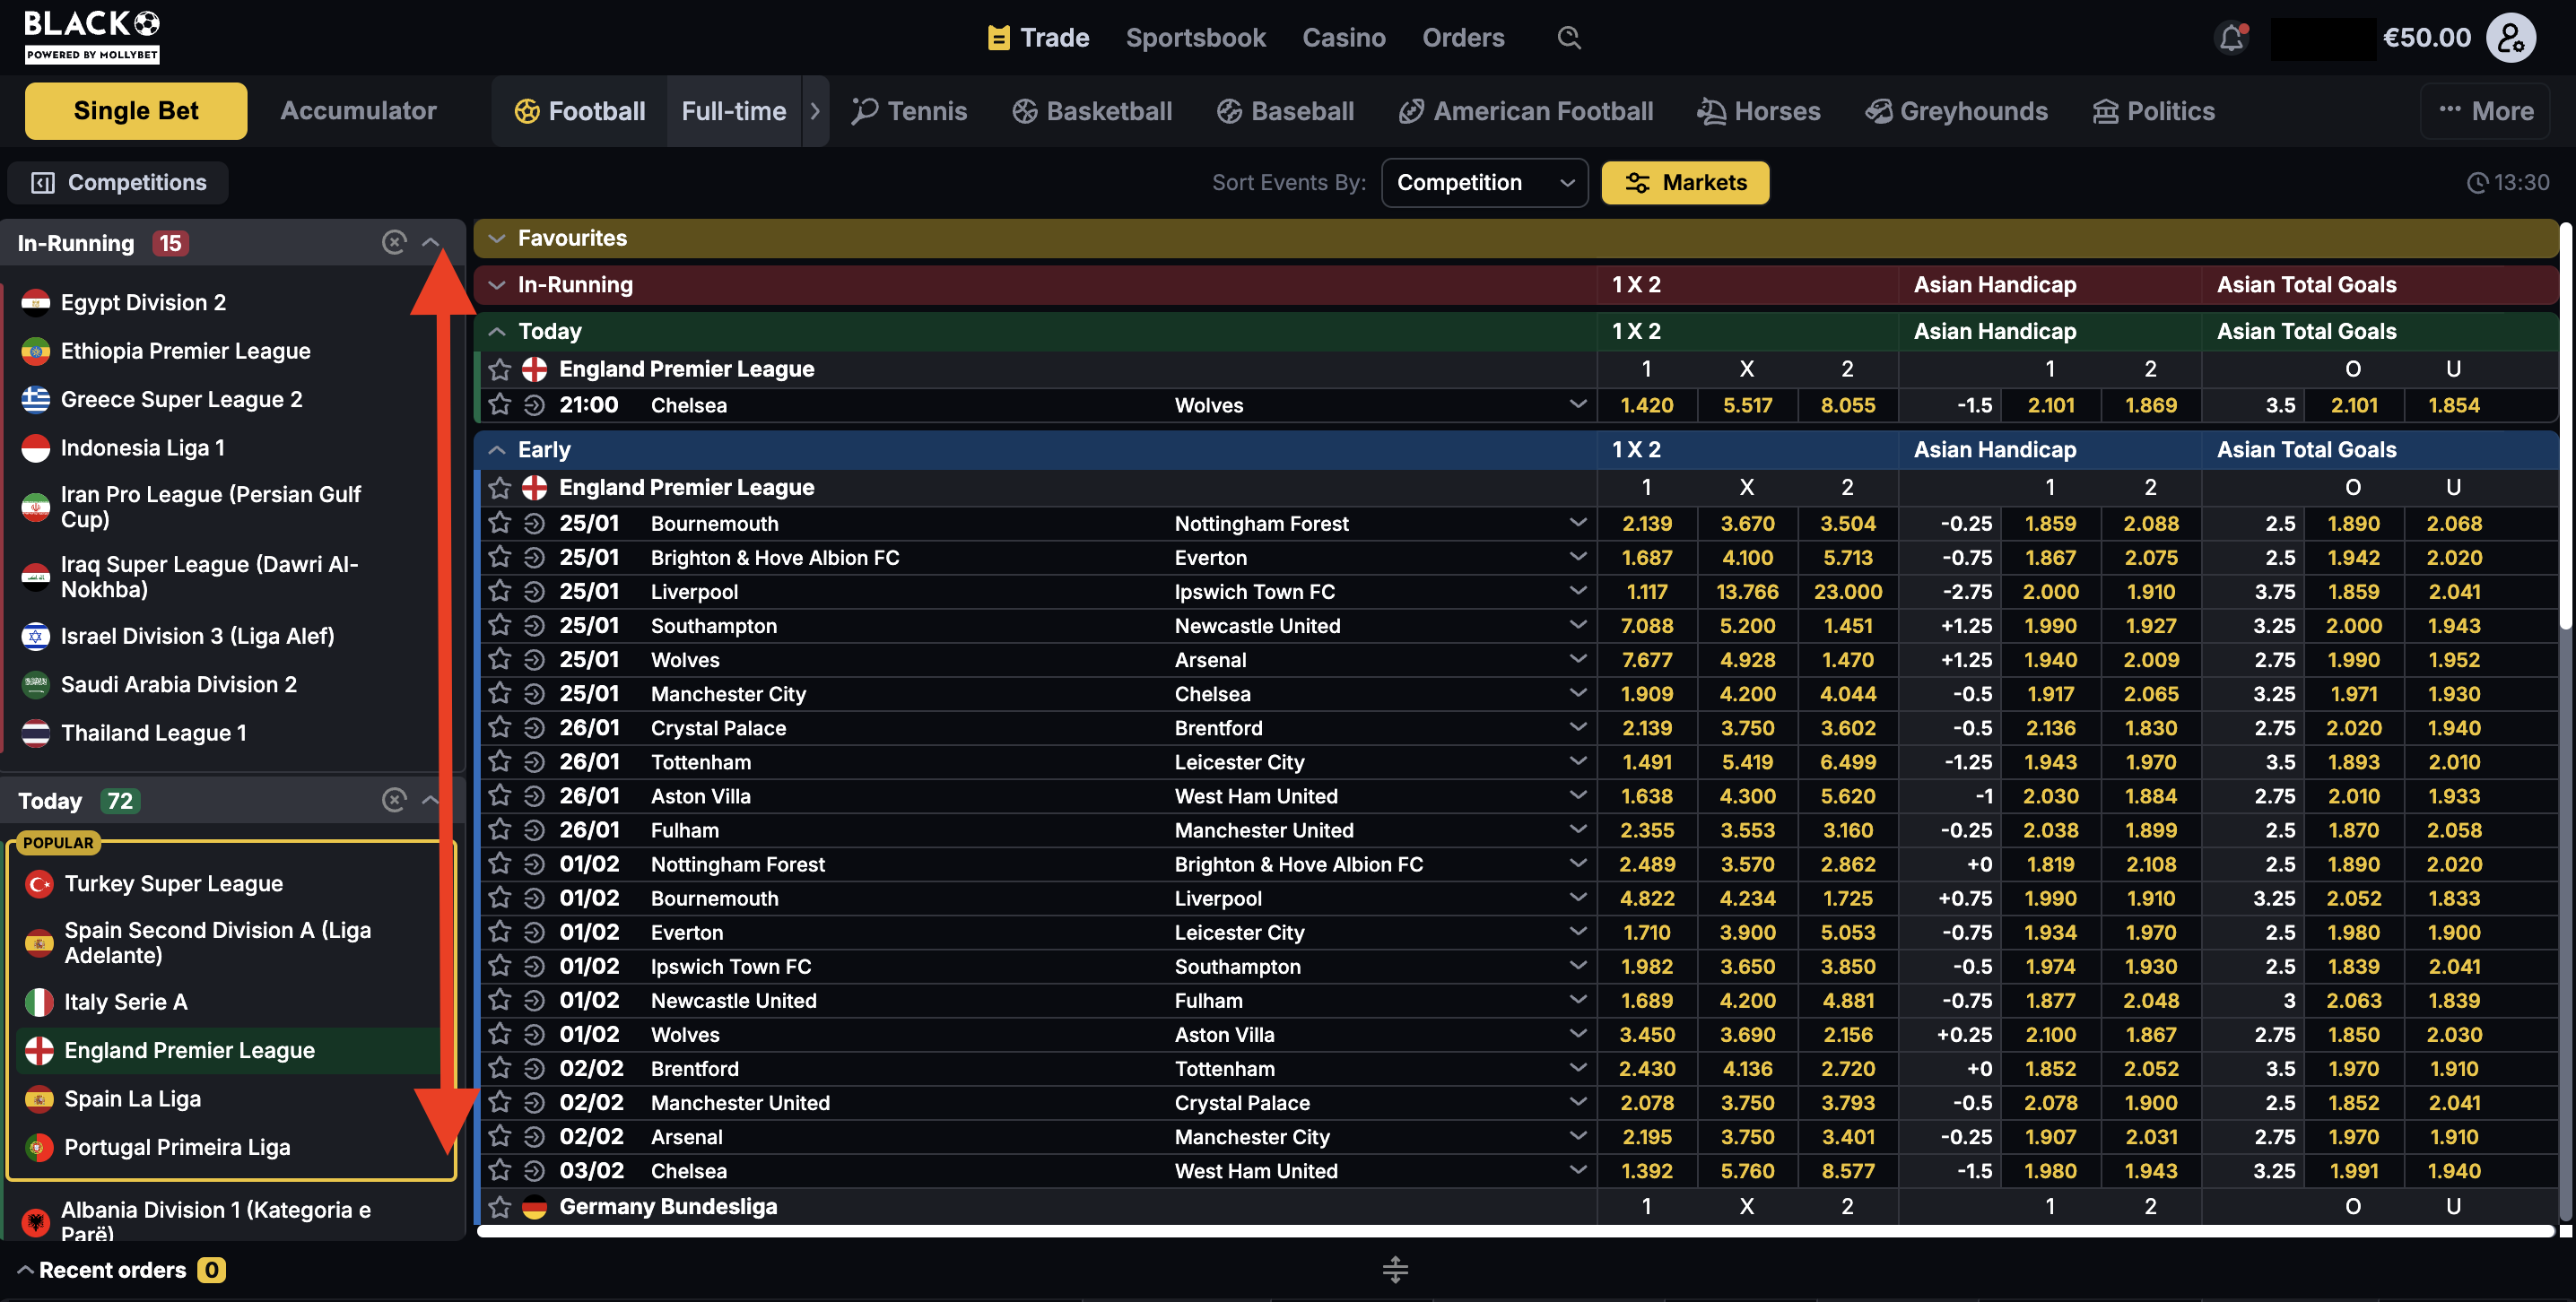Open the user account avatar icon
Screen dimensions: 2576x1302
tap(2510, 38)
